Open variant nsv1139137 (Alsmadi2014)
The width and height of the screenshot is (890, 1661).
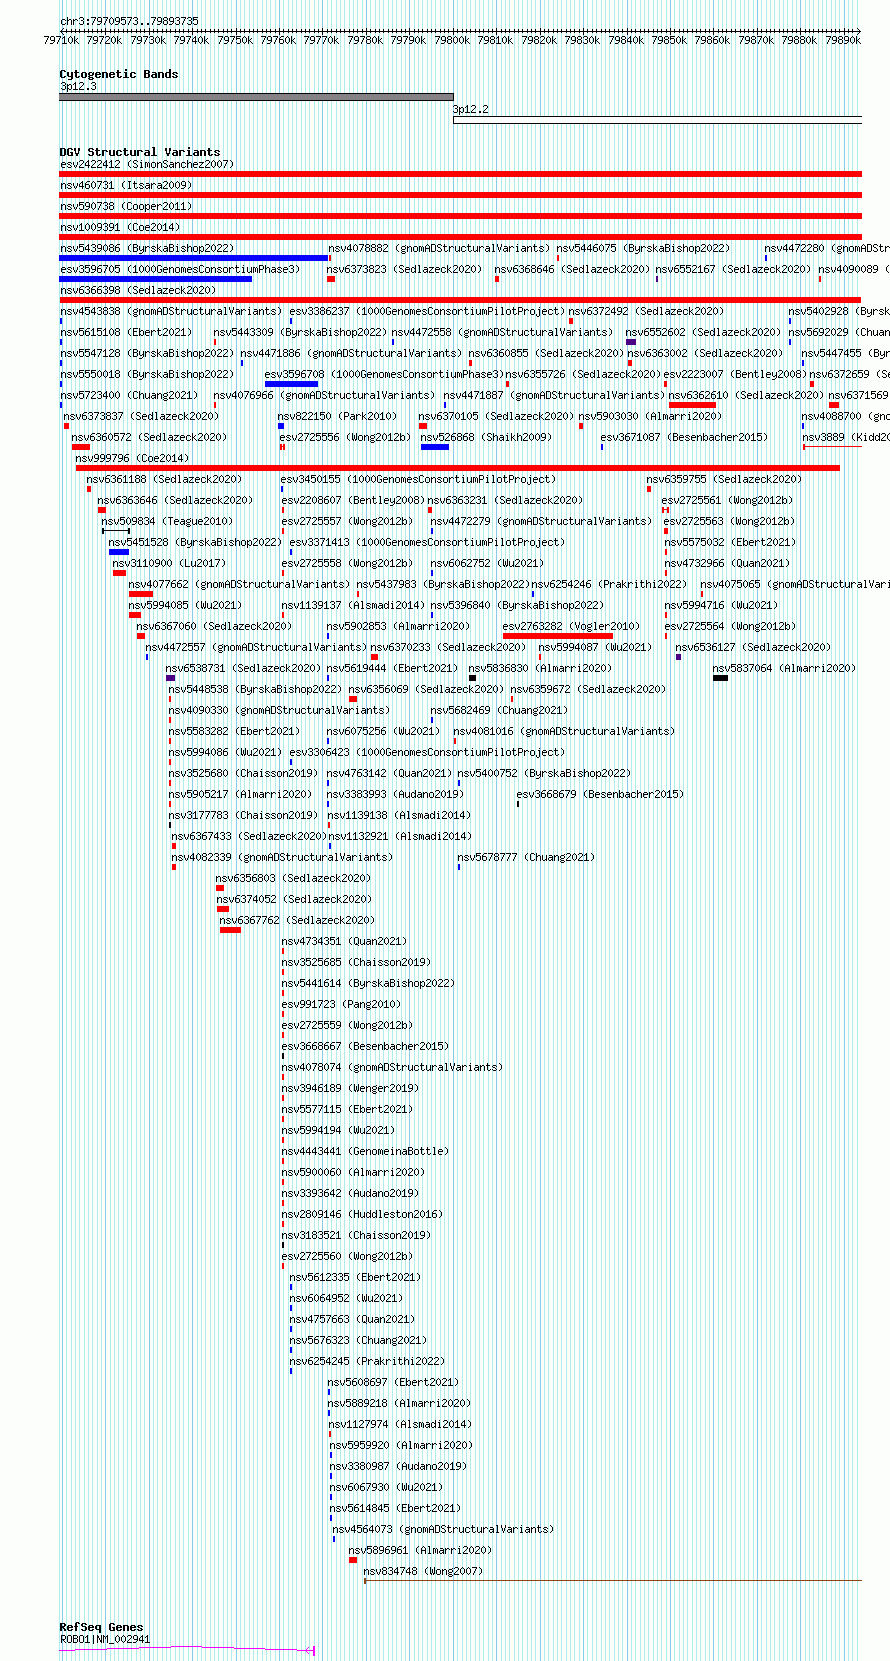(x=353, y=605)
